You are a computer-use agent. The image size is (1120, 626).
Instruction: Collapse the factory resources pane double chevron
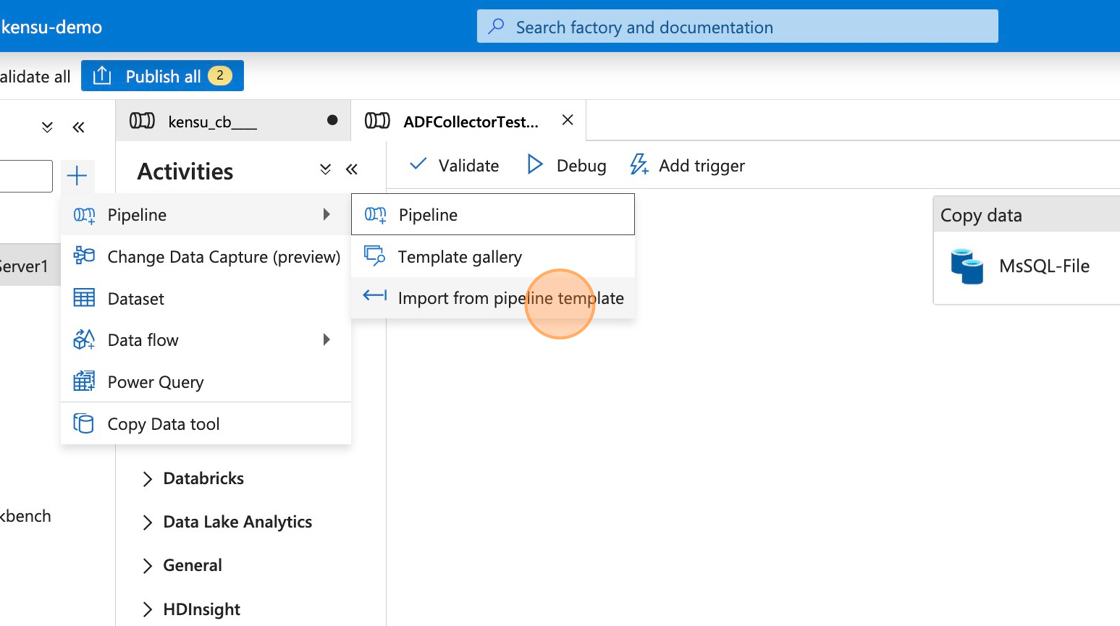point(79,127)
